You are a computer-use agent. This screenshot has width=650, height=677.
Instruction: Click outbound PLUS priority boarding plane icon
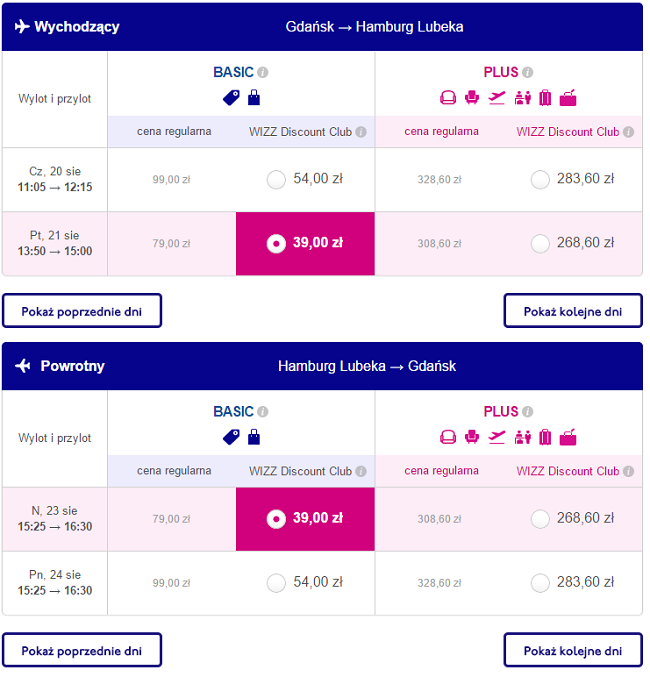pos(497,98)
